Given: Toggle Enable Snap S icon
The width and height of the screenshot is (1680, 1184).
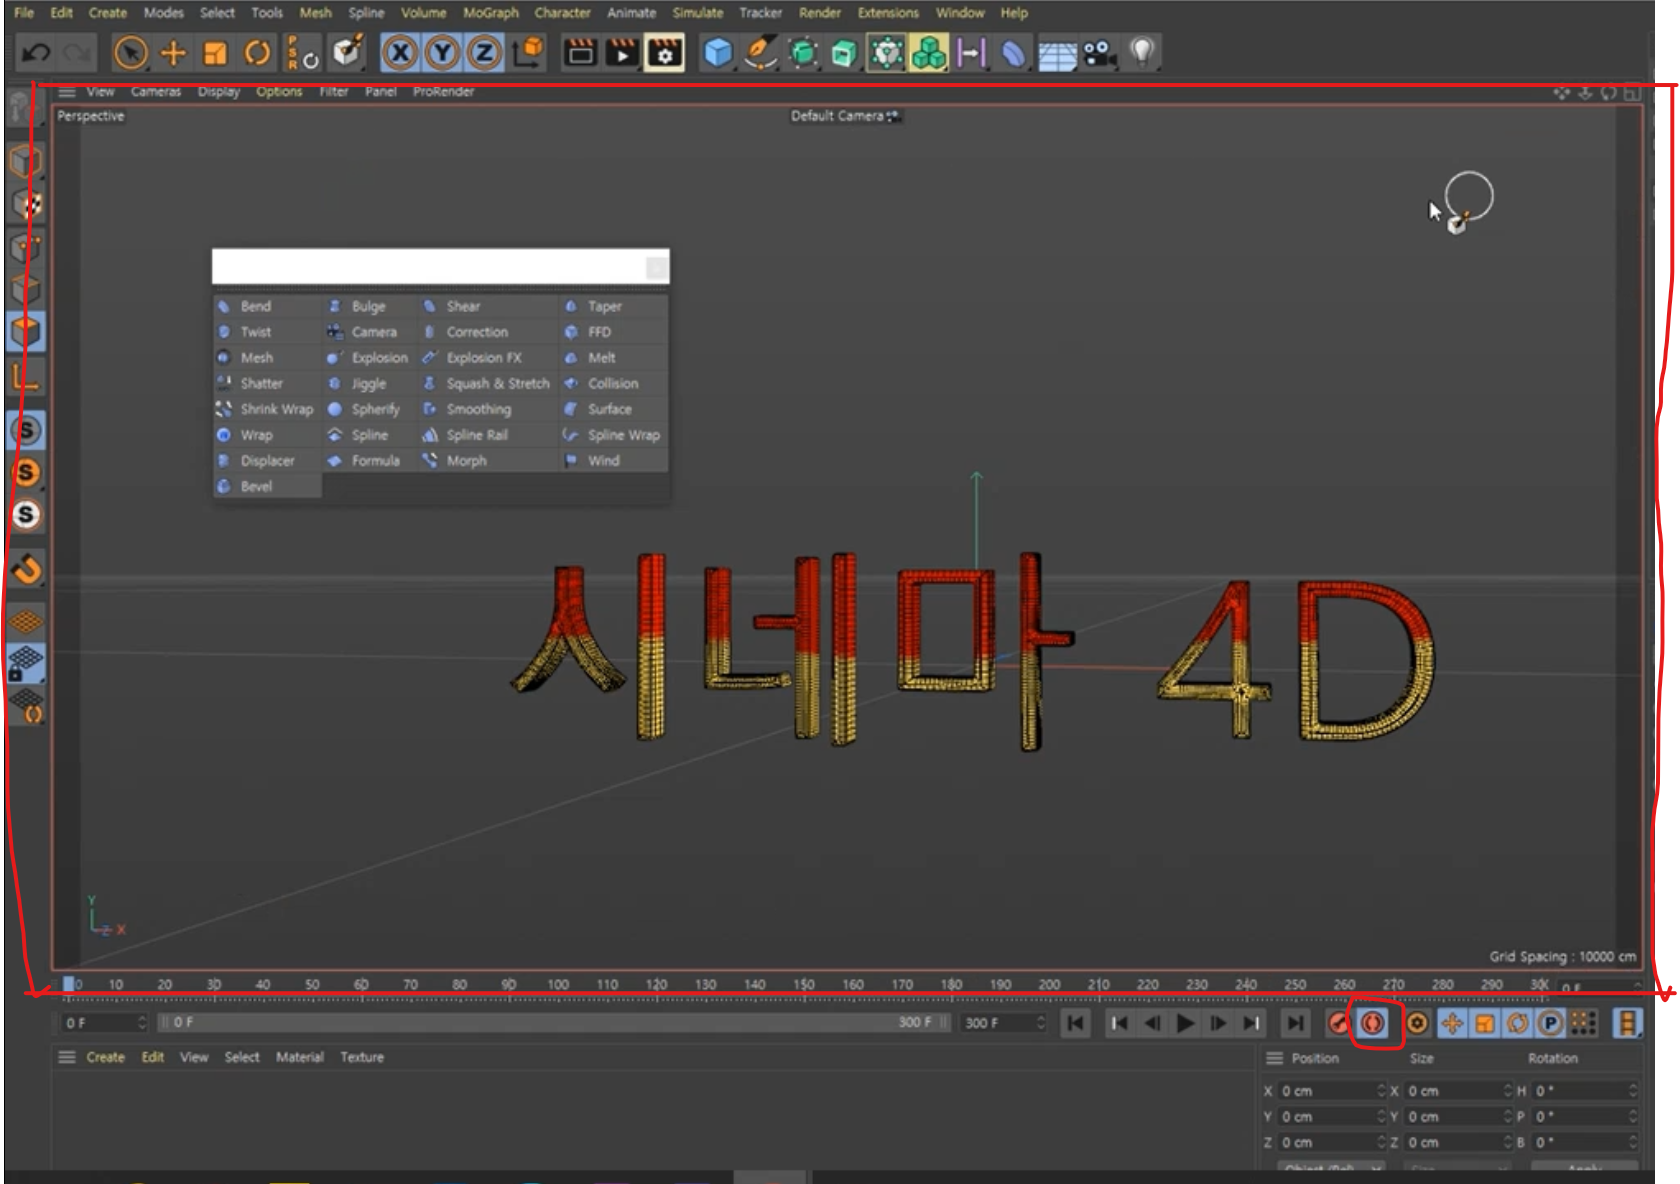Looking at the screenshot, I should (26, 430).
